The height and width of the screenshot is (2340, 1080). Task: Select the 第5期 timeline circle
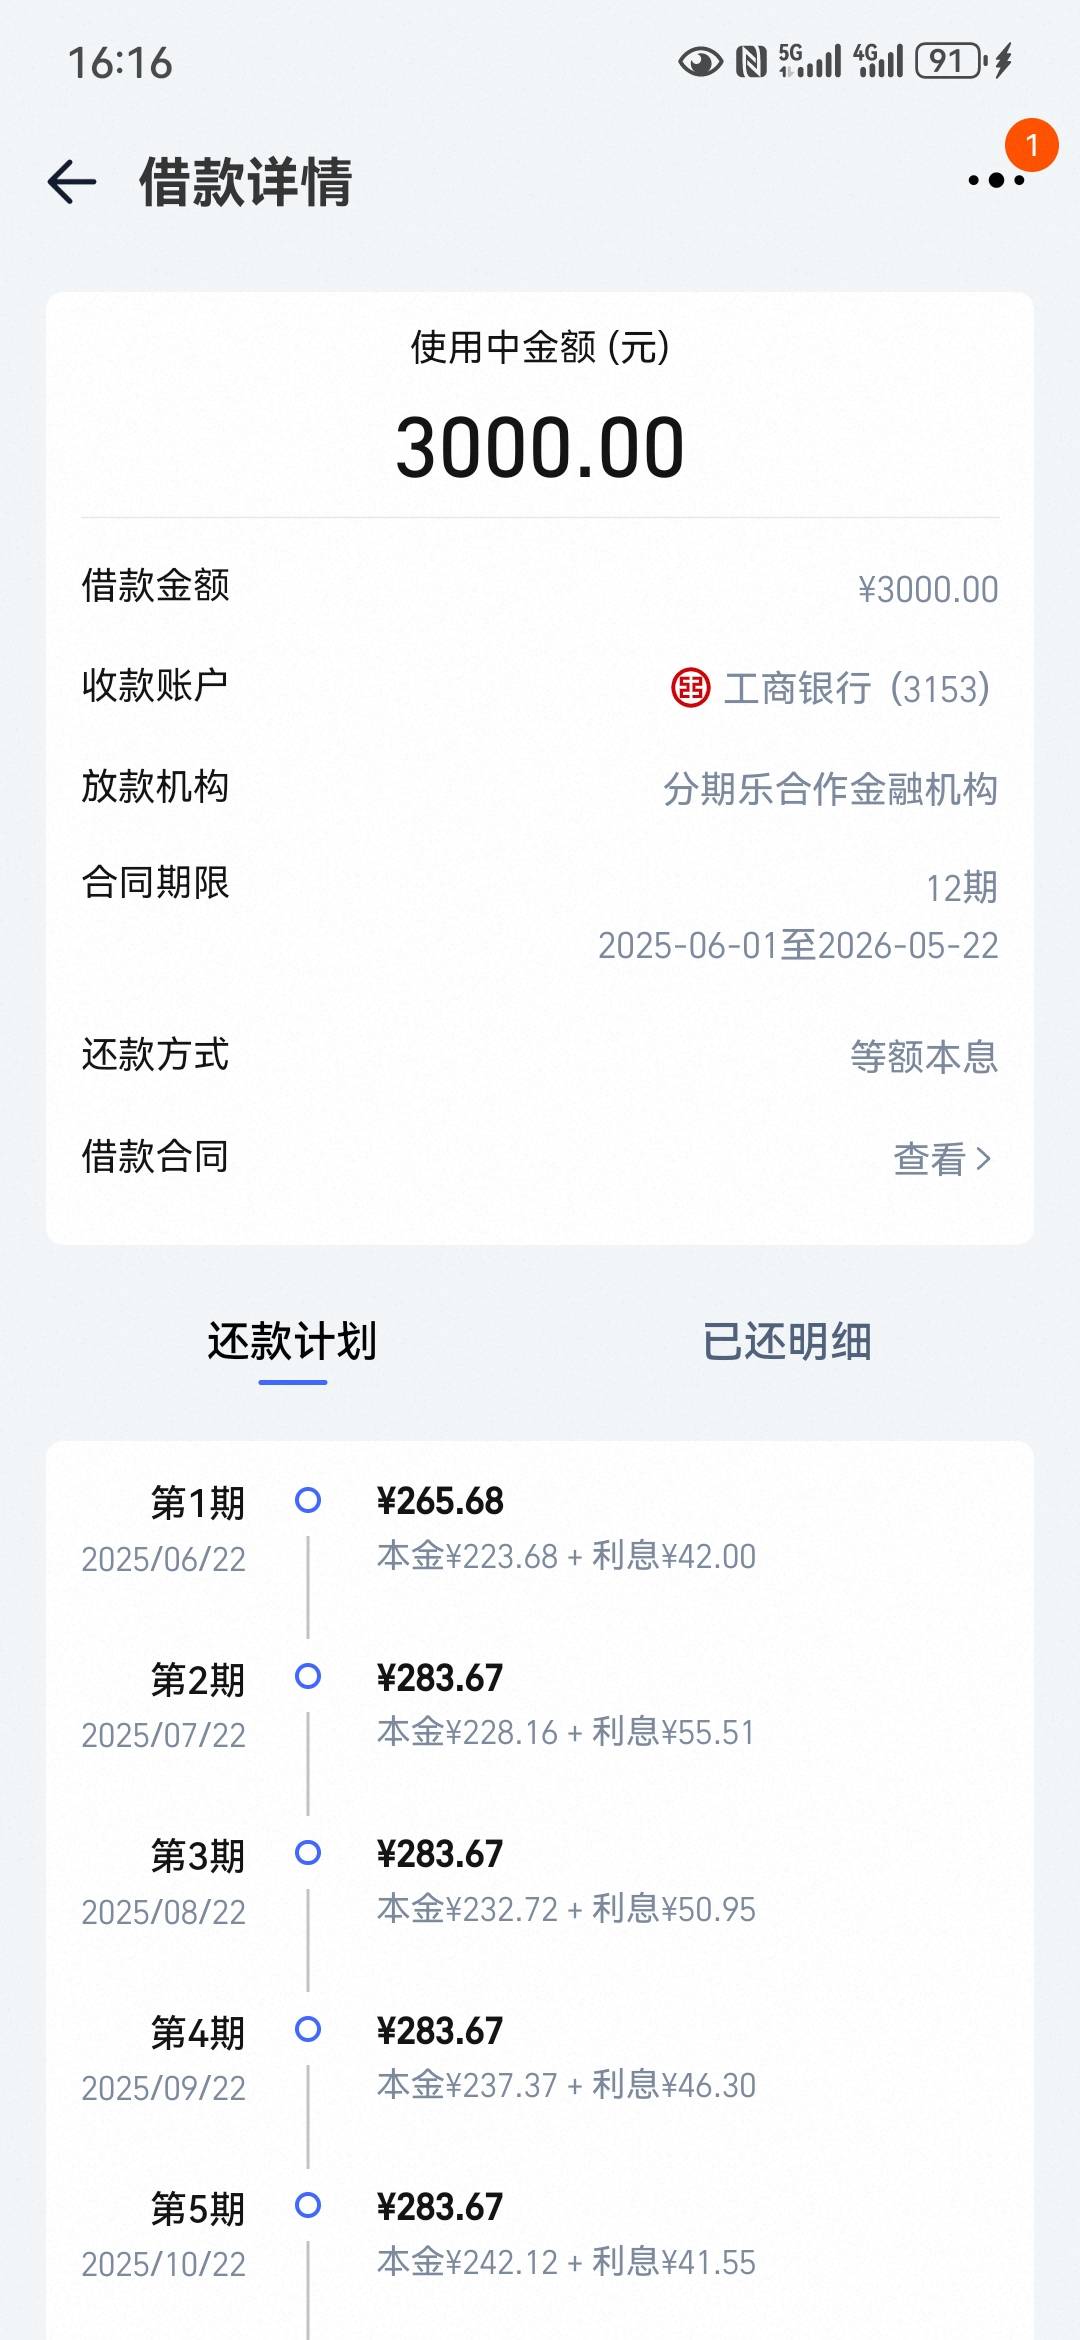click(x=308, y=2205)
